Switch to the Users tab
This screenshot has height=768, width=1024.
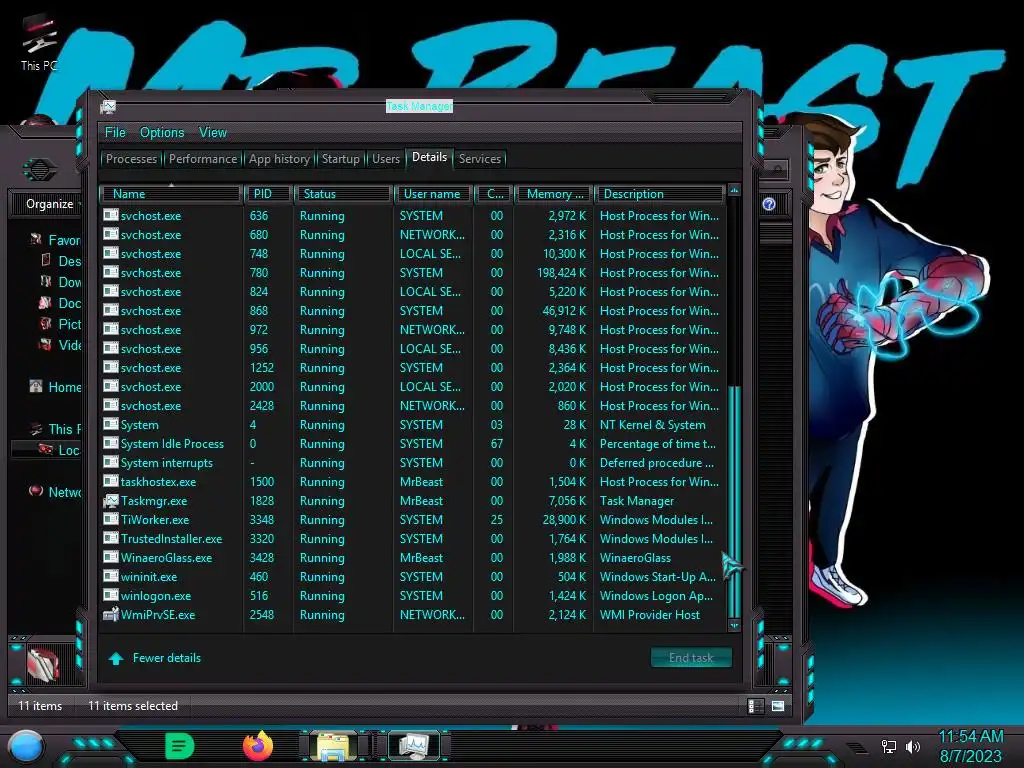tap(385, 159)
